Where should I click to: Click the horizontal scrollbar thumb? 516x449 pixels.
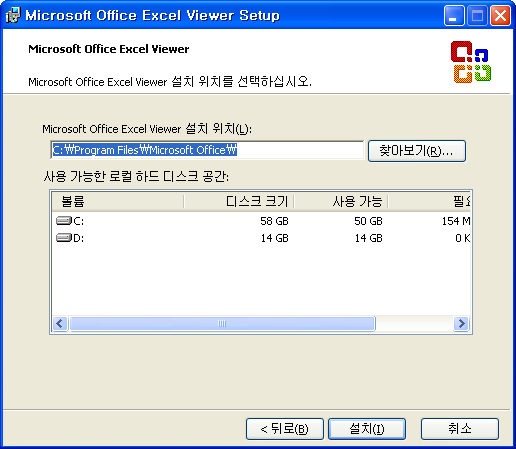tap(222, 323)
